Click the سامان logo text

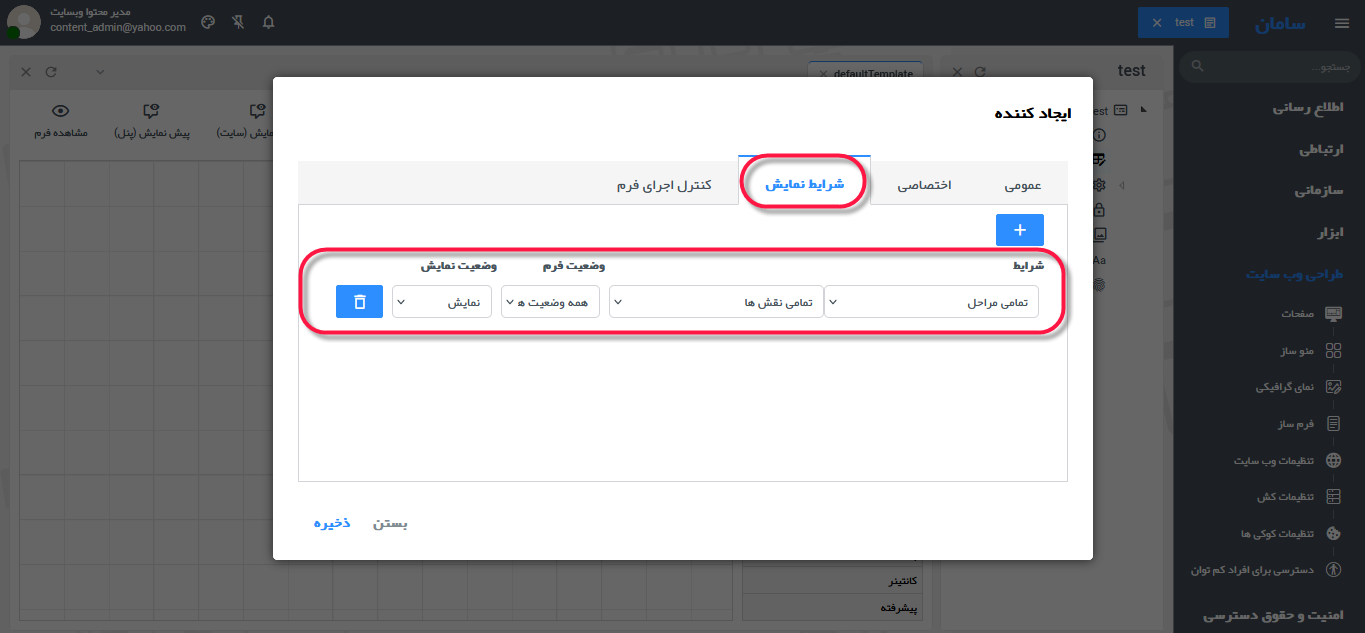(1280, 23)
